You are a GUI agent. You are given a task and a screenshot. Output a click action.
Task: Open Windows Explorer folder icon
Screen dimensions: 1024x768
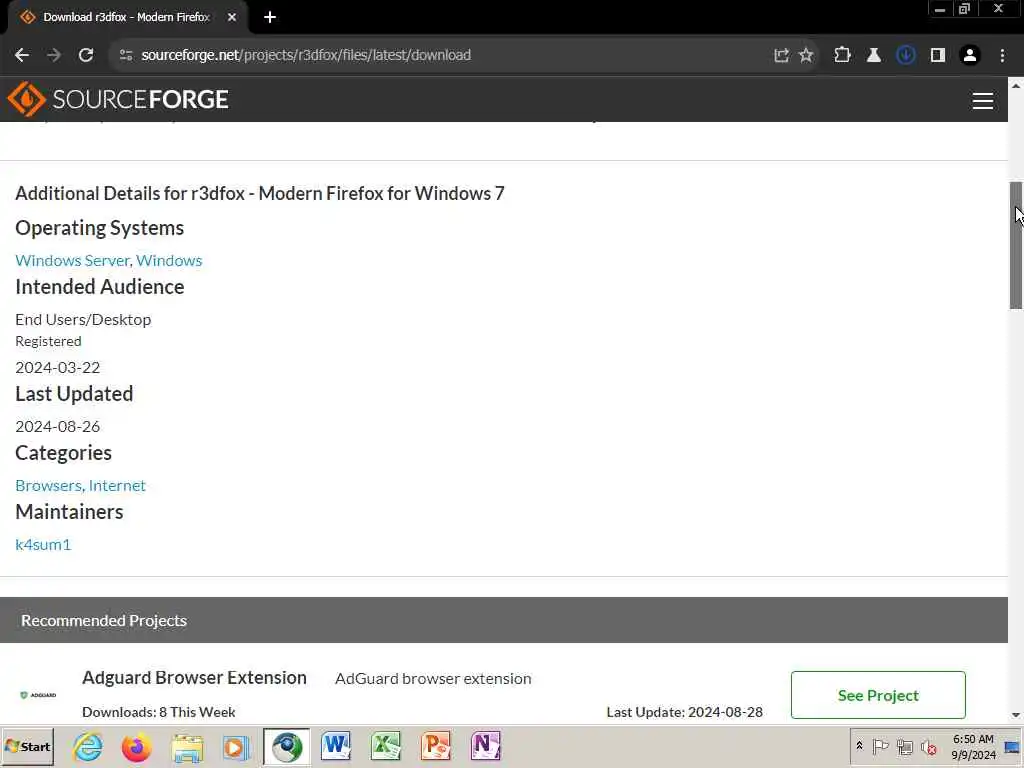coord(187,747)
